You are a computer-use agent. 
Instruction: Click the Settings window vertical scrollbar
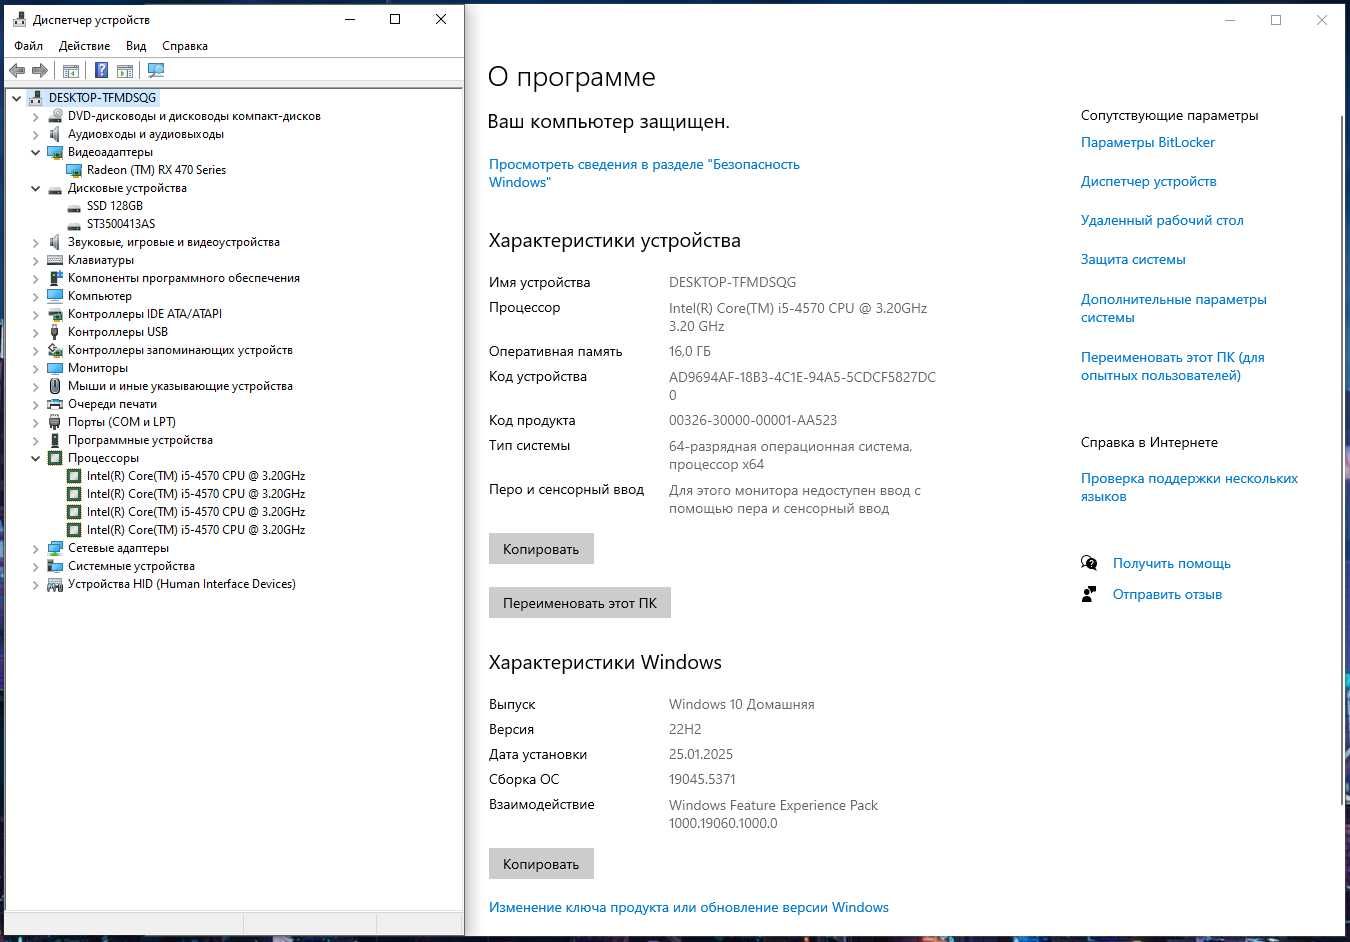(x=1343, y=459)
